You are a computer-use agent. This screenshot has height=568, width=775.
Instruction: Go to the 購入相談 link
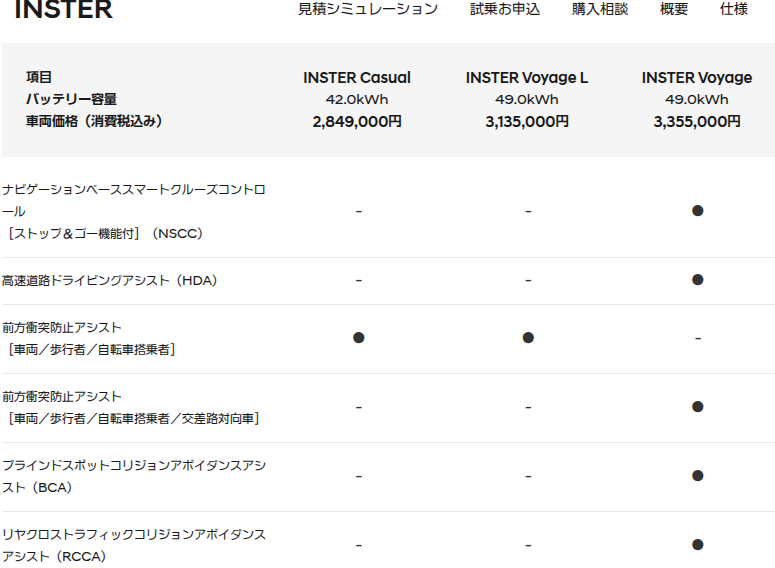point(600,9)
